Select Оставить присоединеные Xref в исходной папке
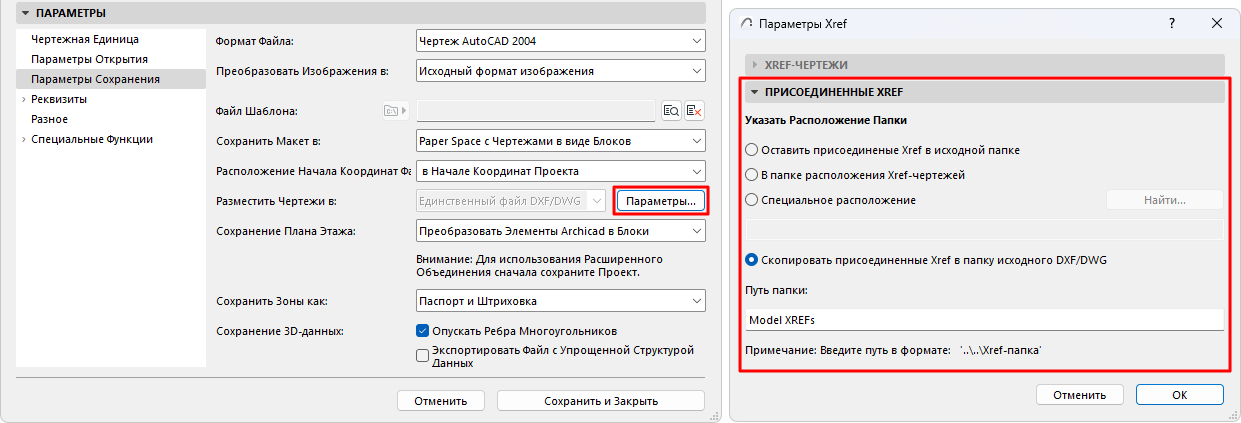 (x=752, y=150)
